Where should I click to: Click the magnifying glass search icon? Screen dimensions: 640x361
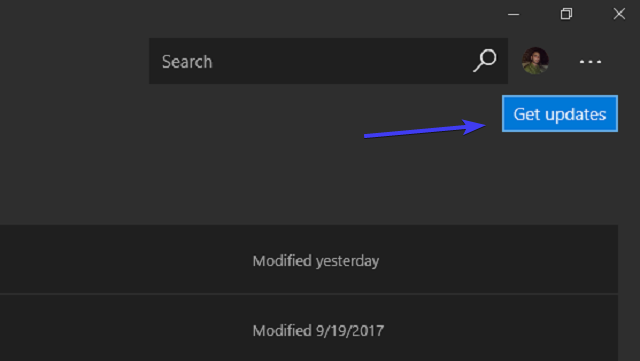(485, 60)
